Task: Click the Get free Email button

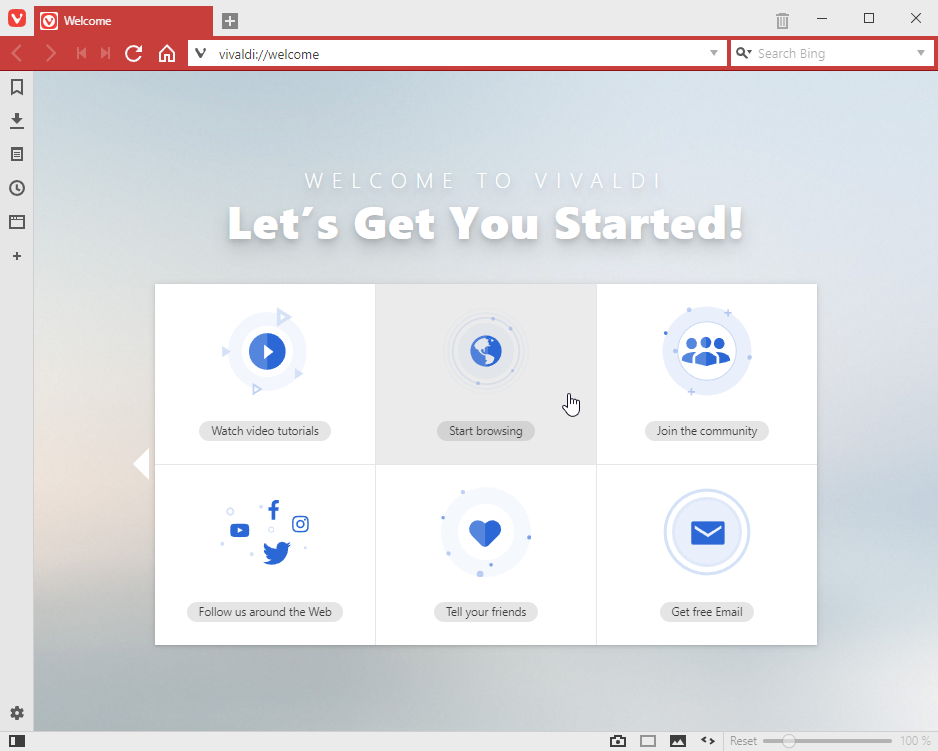Action: [706, 612]
